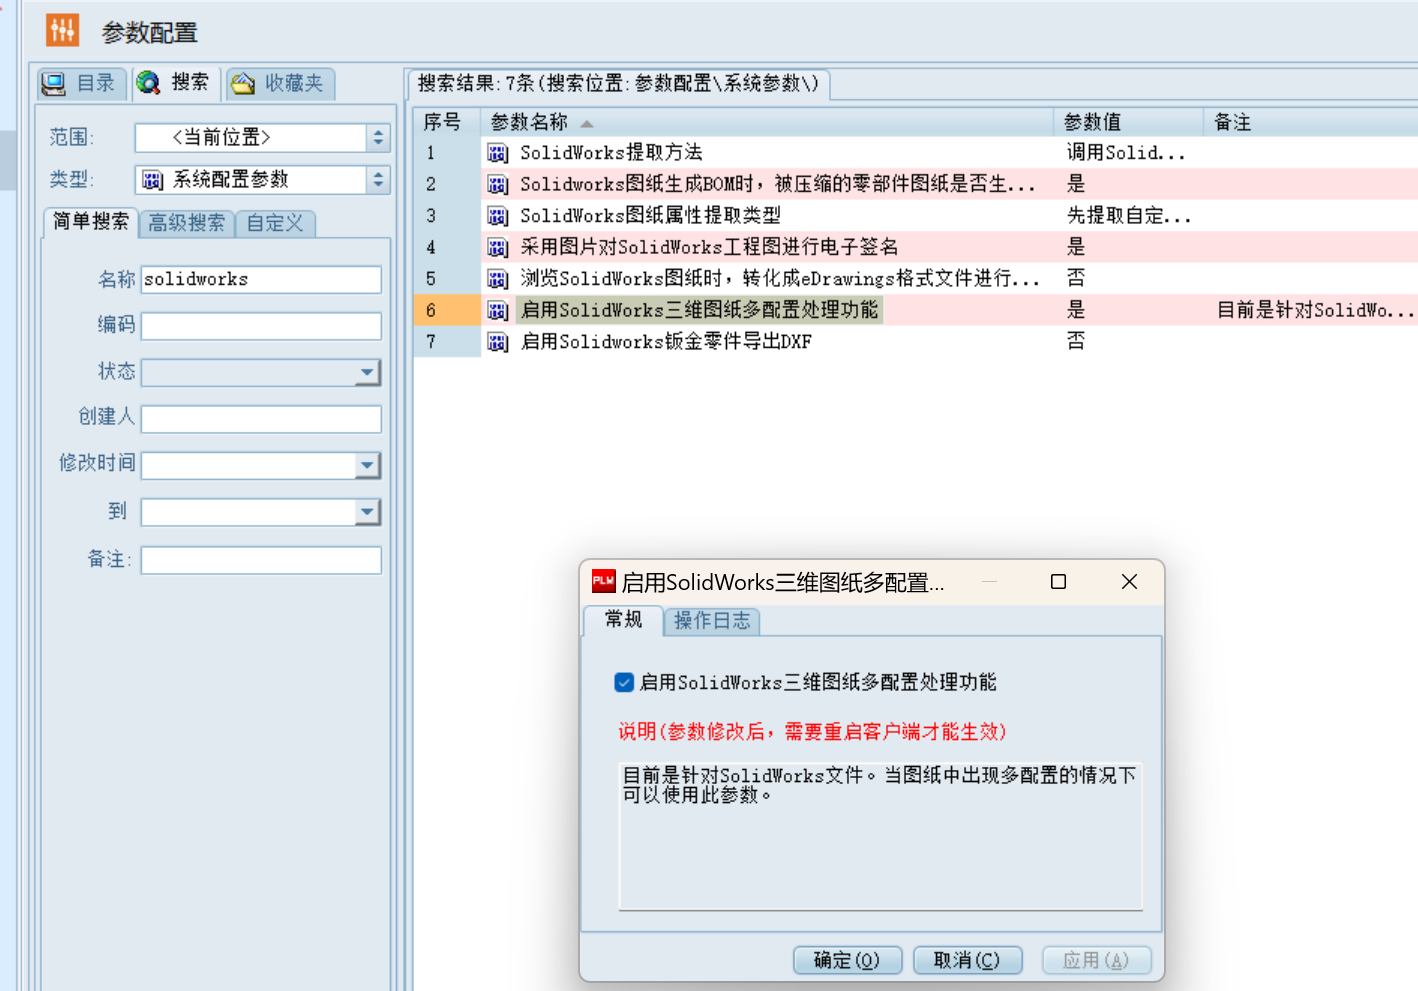1418x991 pixels.
Task: Switch to the 收藏夹 tab
Action: [280, 84]
